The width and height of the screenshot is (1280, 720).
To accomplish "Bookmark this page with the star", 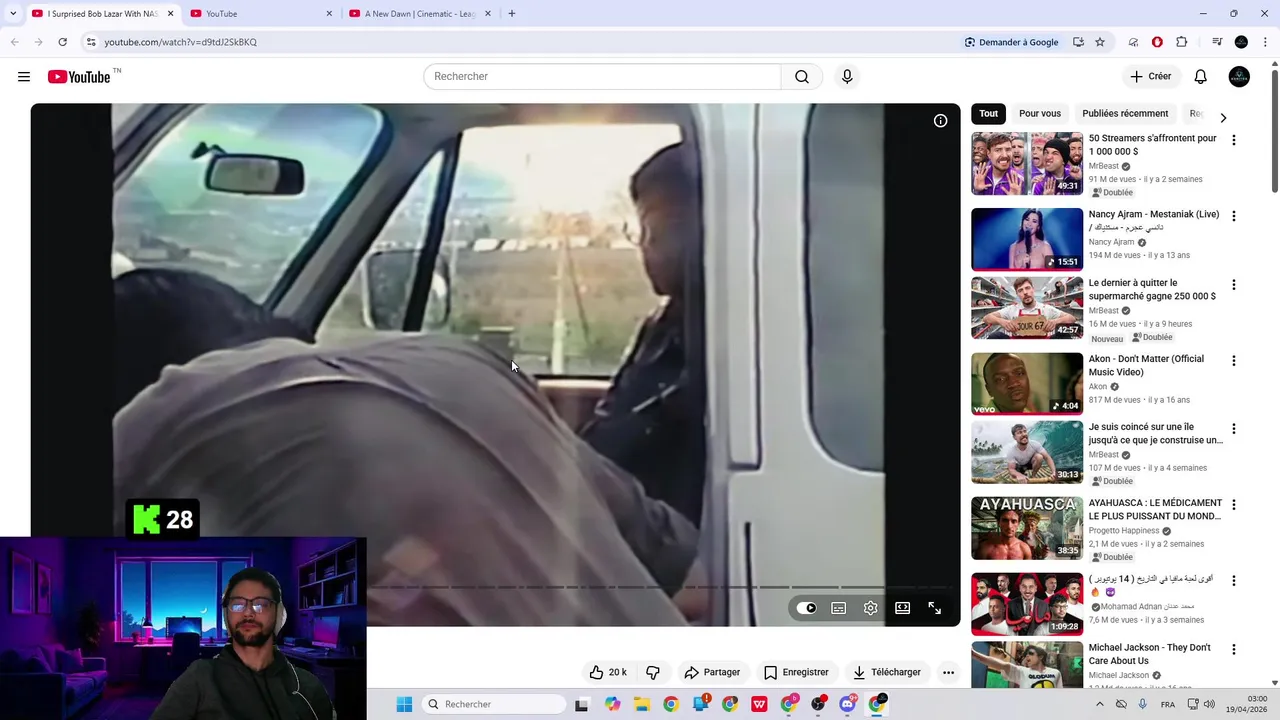I will click(x=1100, y=42).
